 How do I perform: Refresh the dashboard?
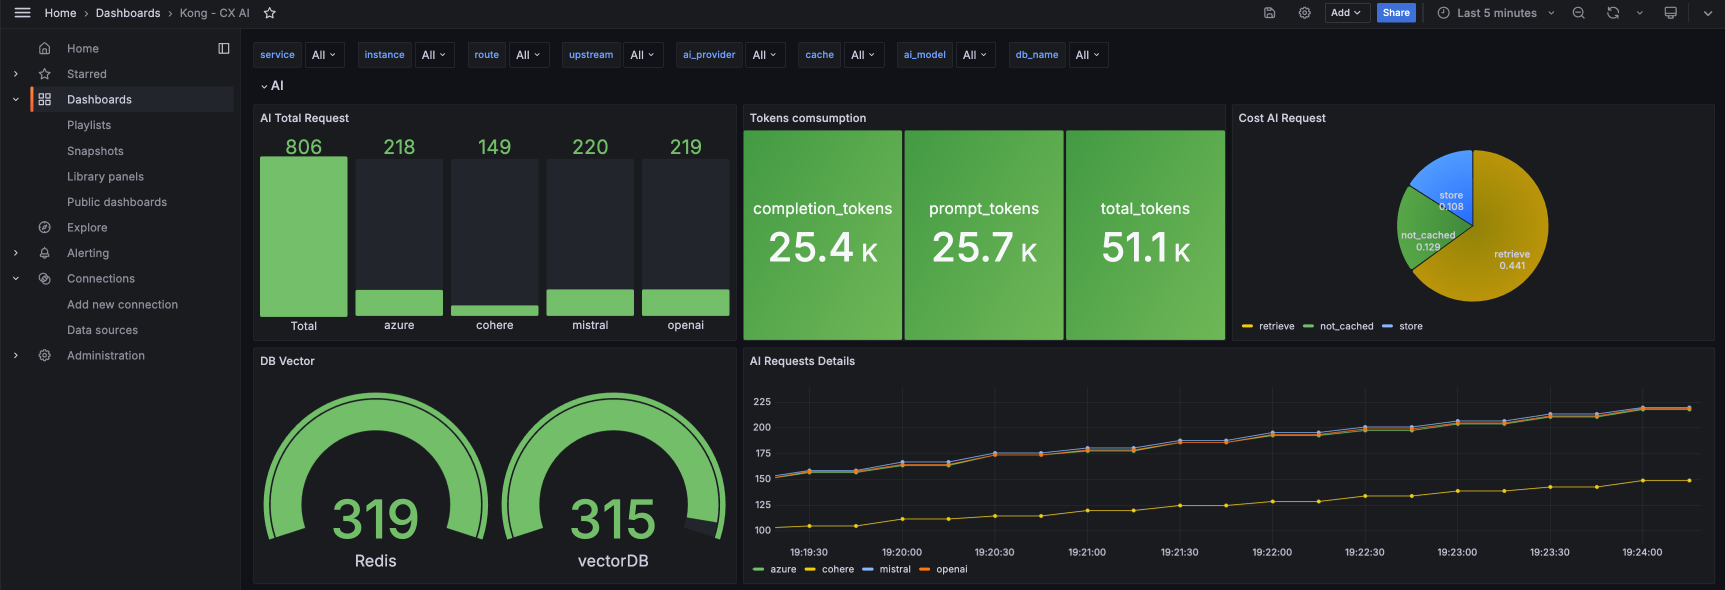1613,13
